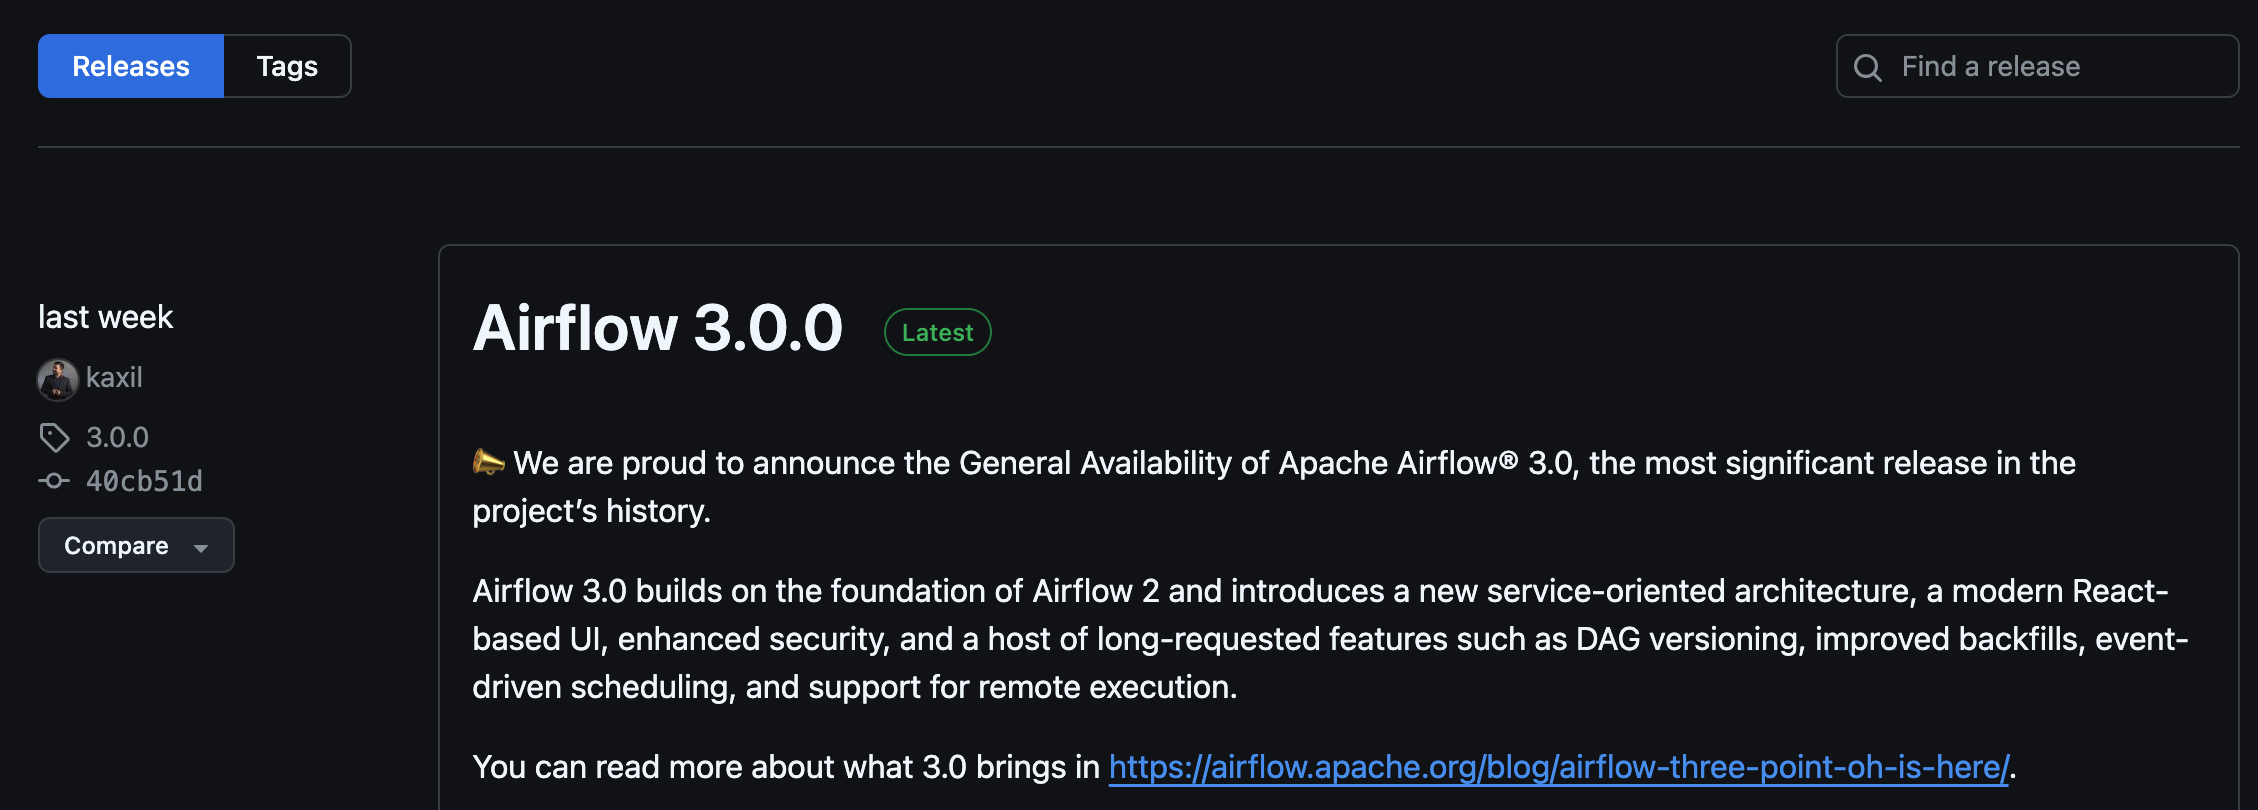Click the megaphone emoji in the announcement
Screen dimensions: 2258x810
pyautogui.click(x=488, y=462)
